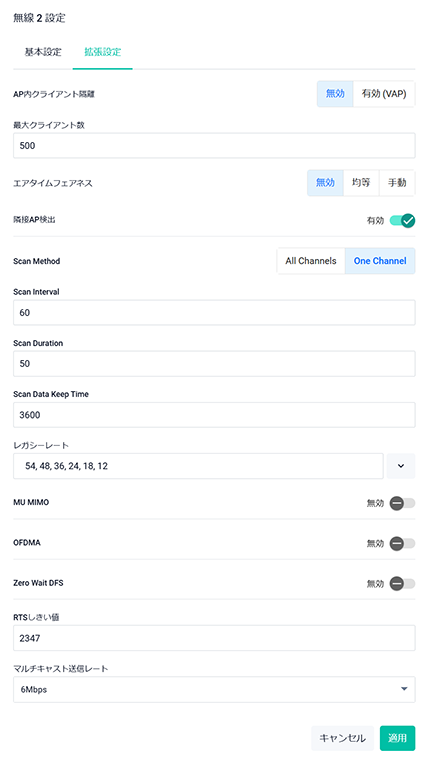Click the キャンセル button
Viewport: 426px width, 762px height.
[x=342, y=738]
